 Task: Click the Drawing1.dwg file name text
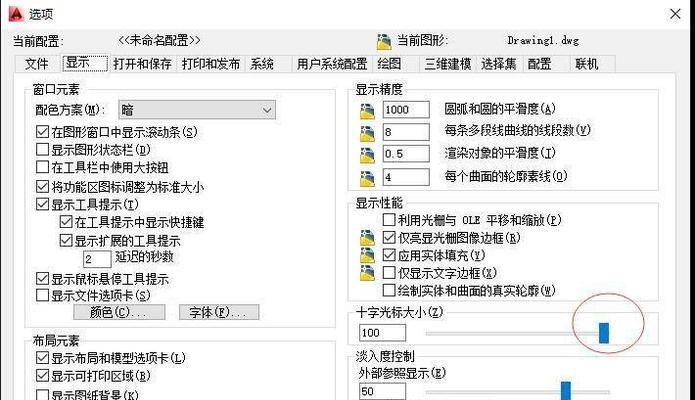coord(543,40)
